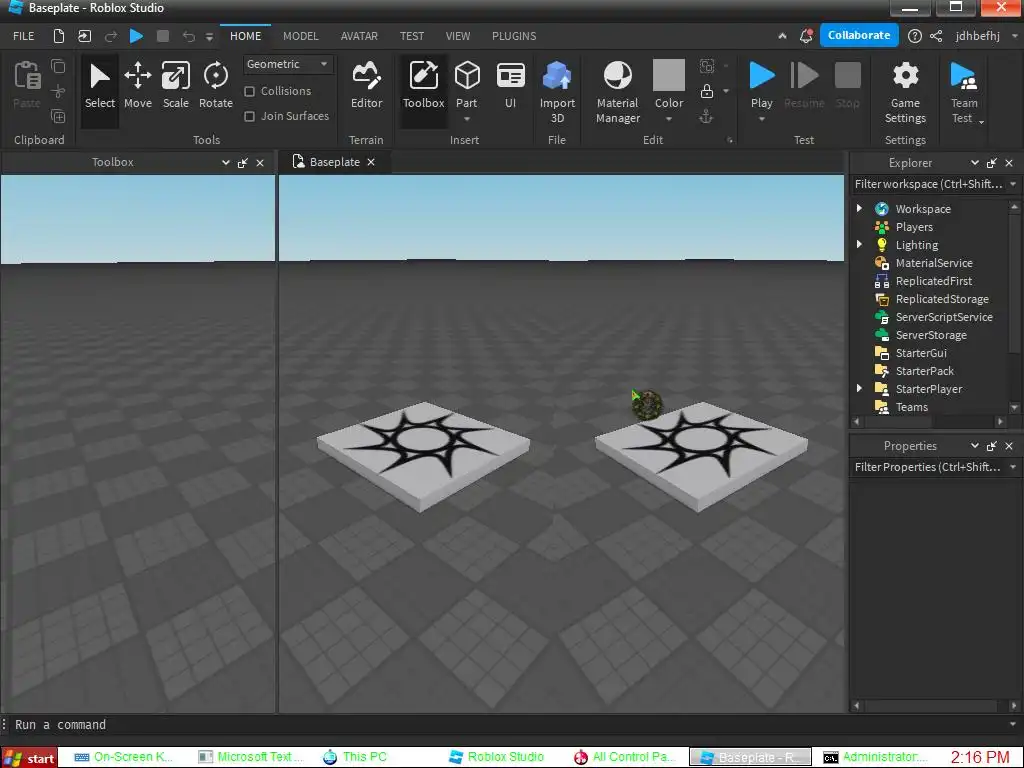Switch to the PLUGINS tab
Image resolution: width=1024 pixels, height=768 pixels.
(x=514, y=36)
